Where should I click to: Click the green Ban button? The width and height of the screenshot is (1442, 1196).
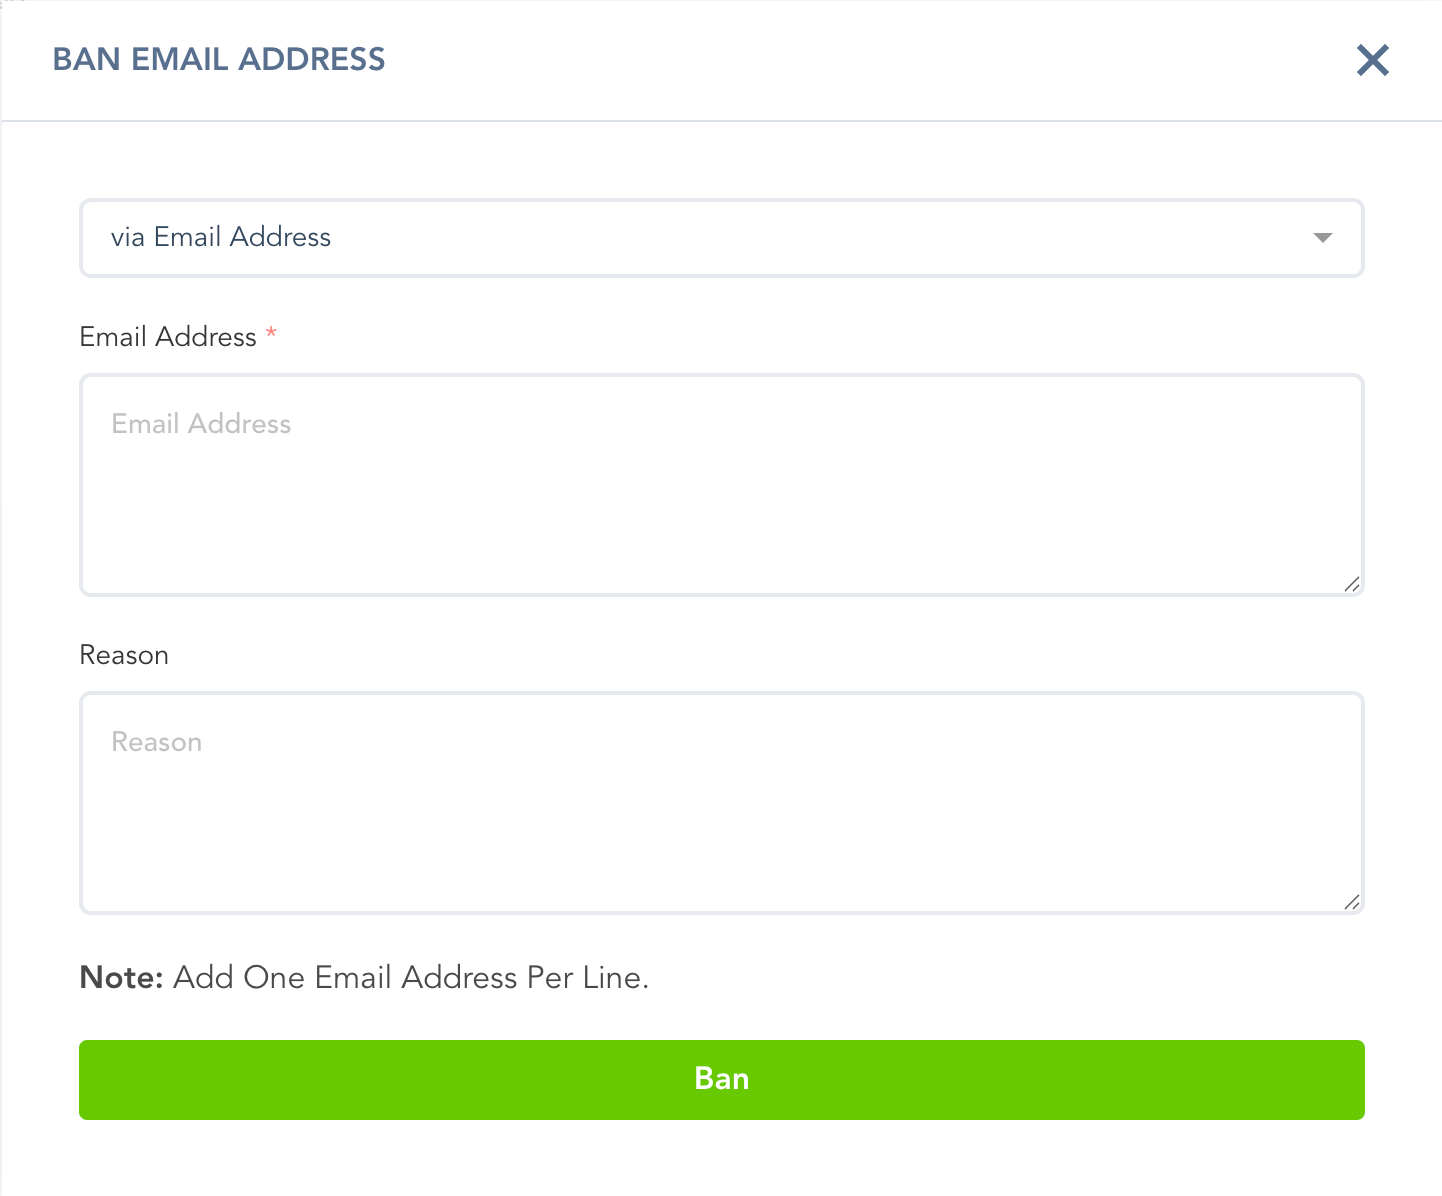tap(722, 1080)
